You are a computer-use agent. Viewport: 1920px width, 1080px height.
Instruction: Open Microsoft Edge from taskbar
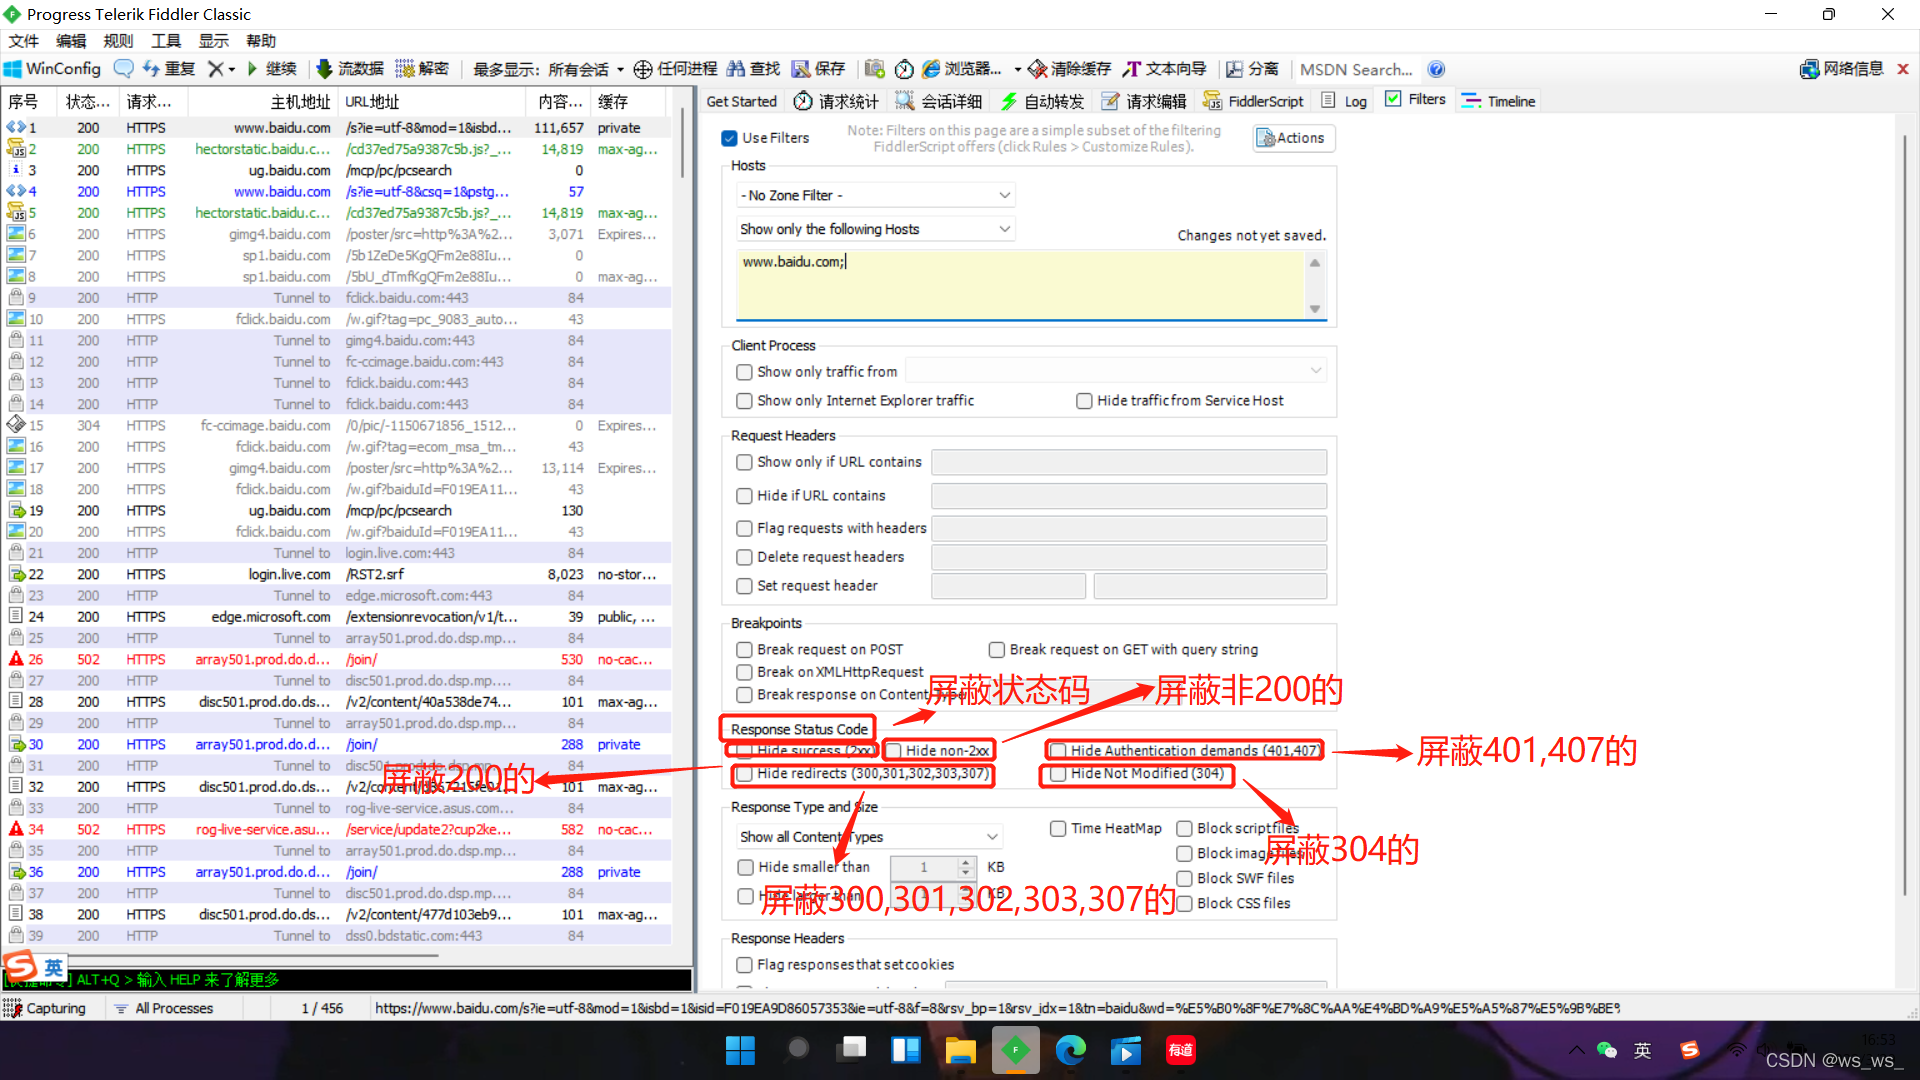pos(1070,1050)
